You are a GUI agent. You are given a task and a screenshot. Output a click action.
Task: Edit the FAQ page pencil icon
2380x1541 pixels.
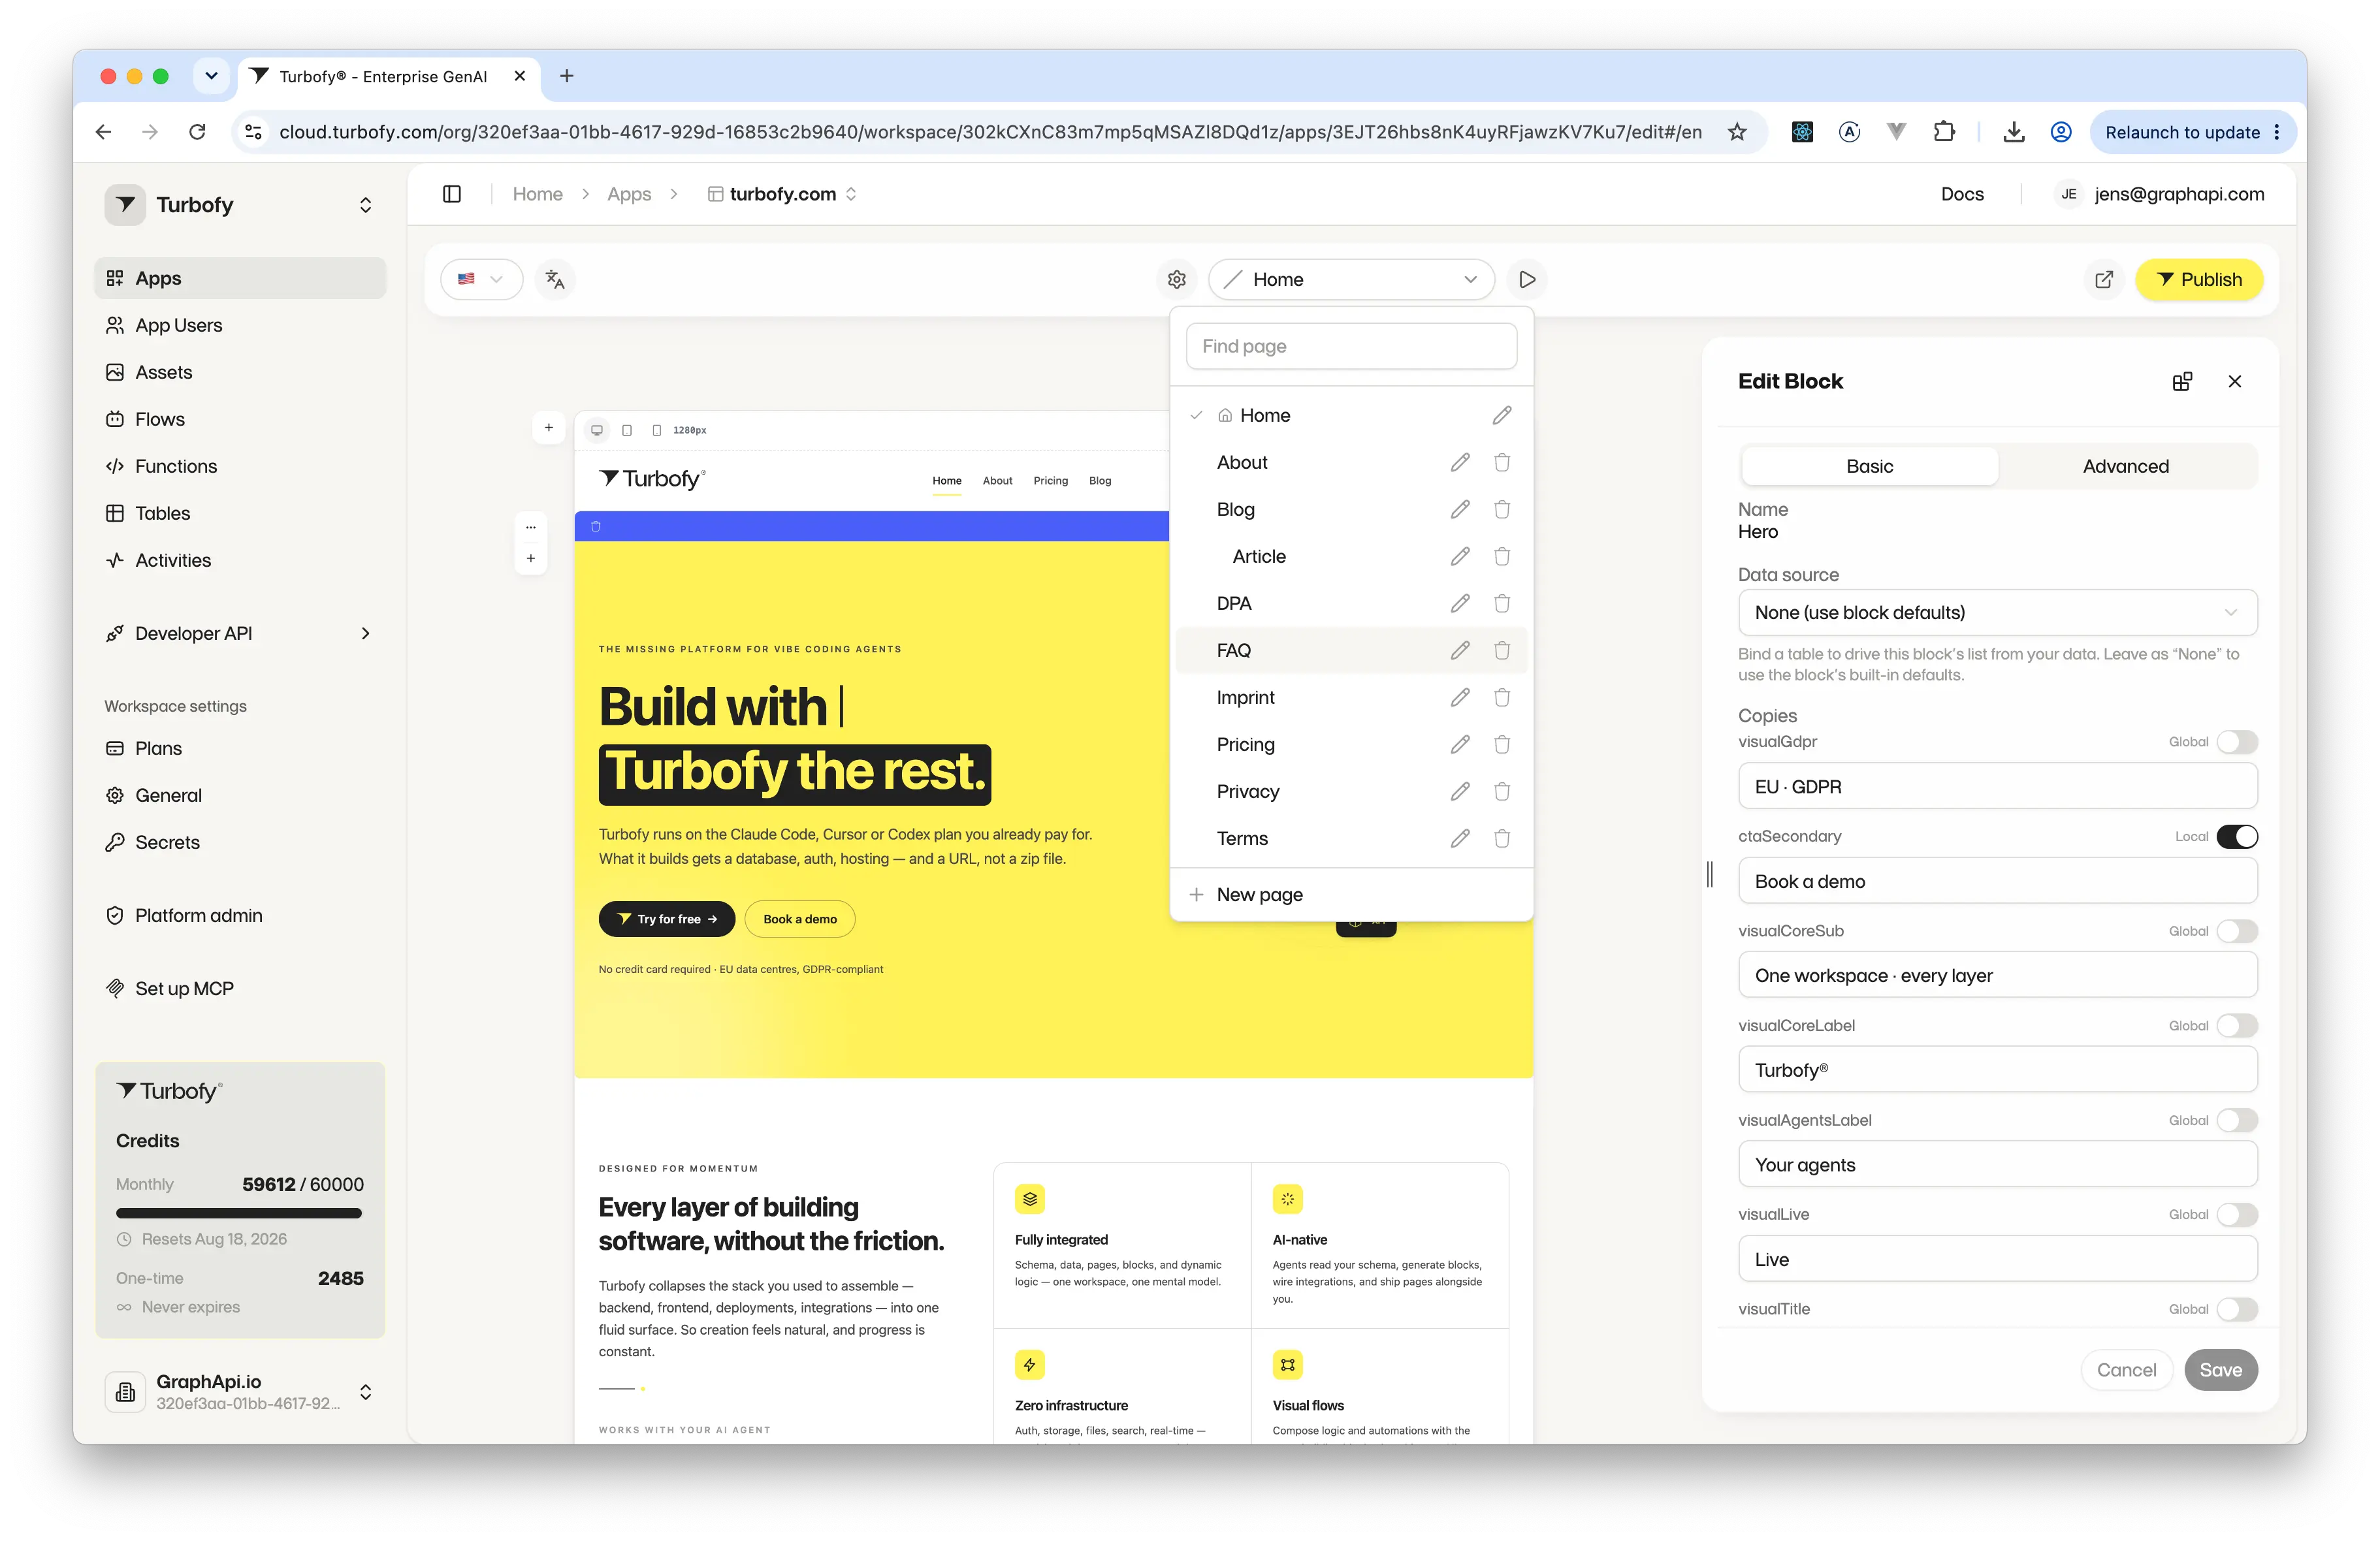(1460, 650)
